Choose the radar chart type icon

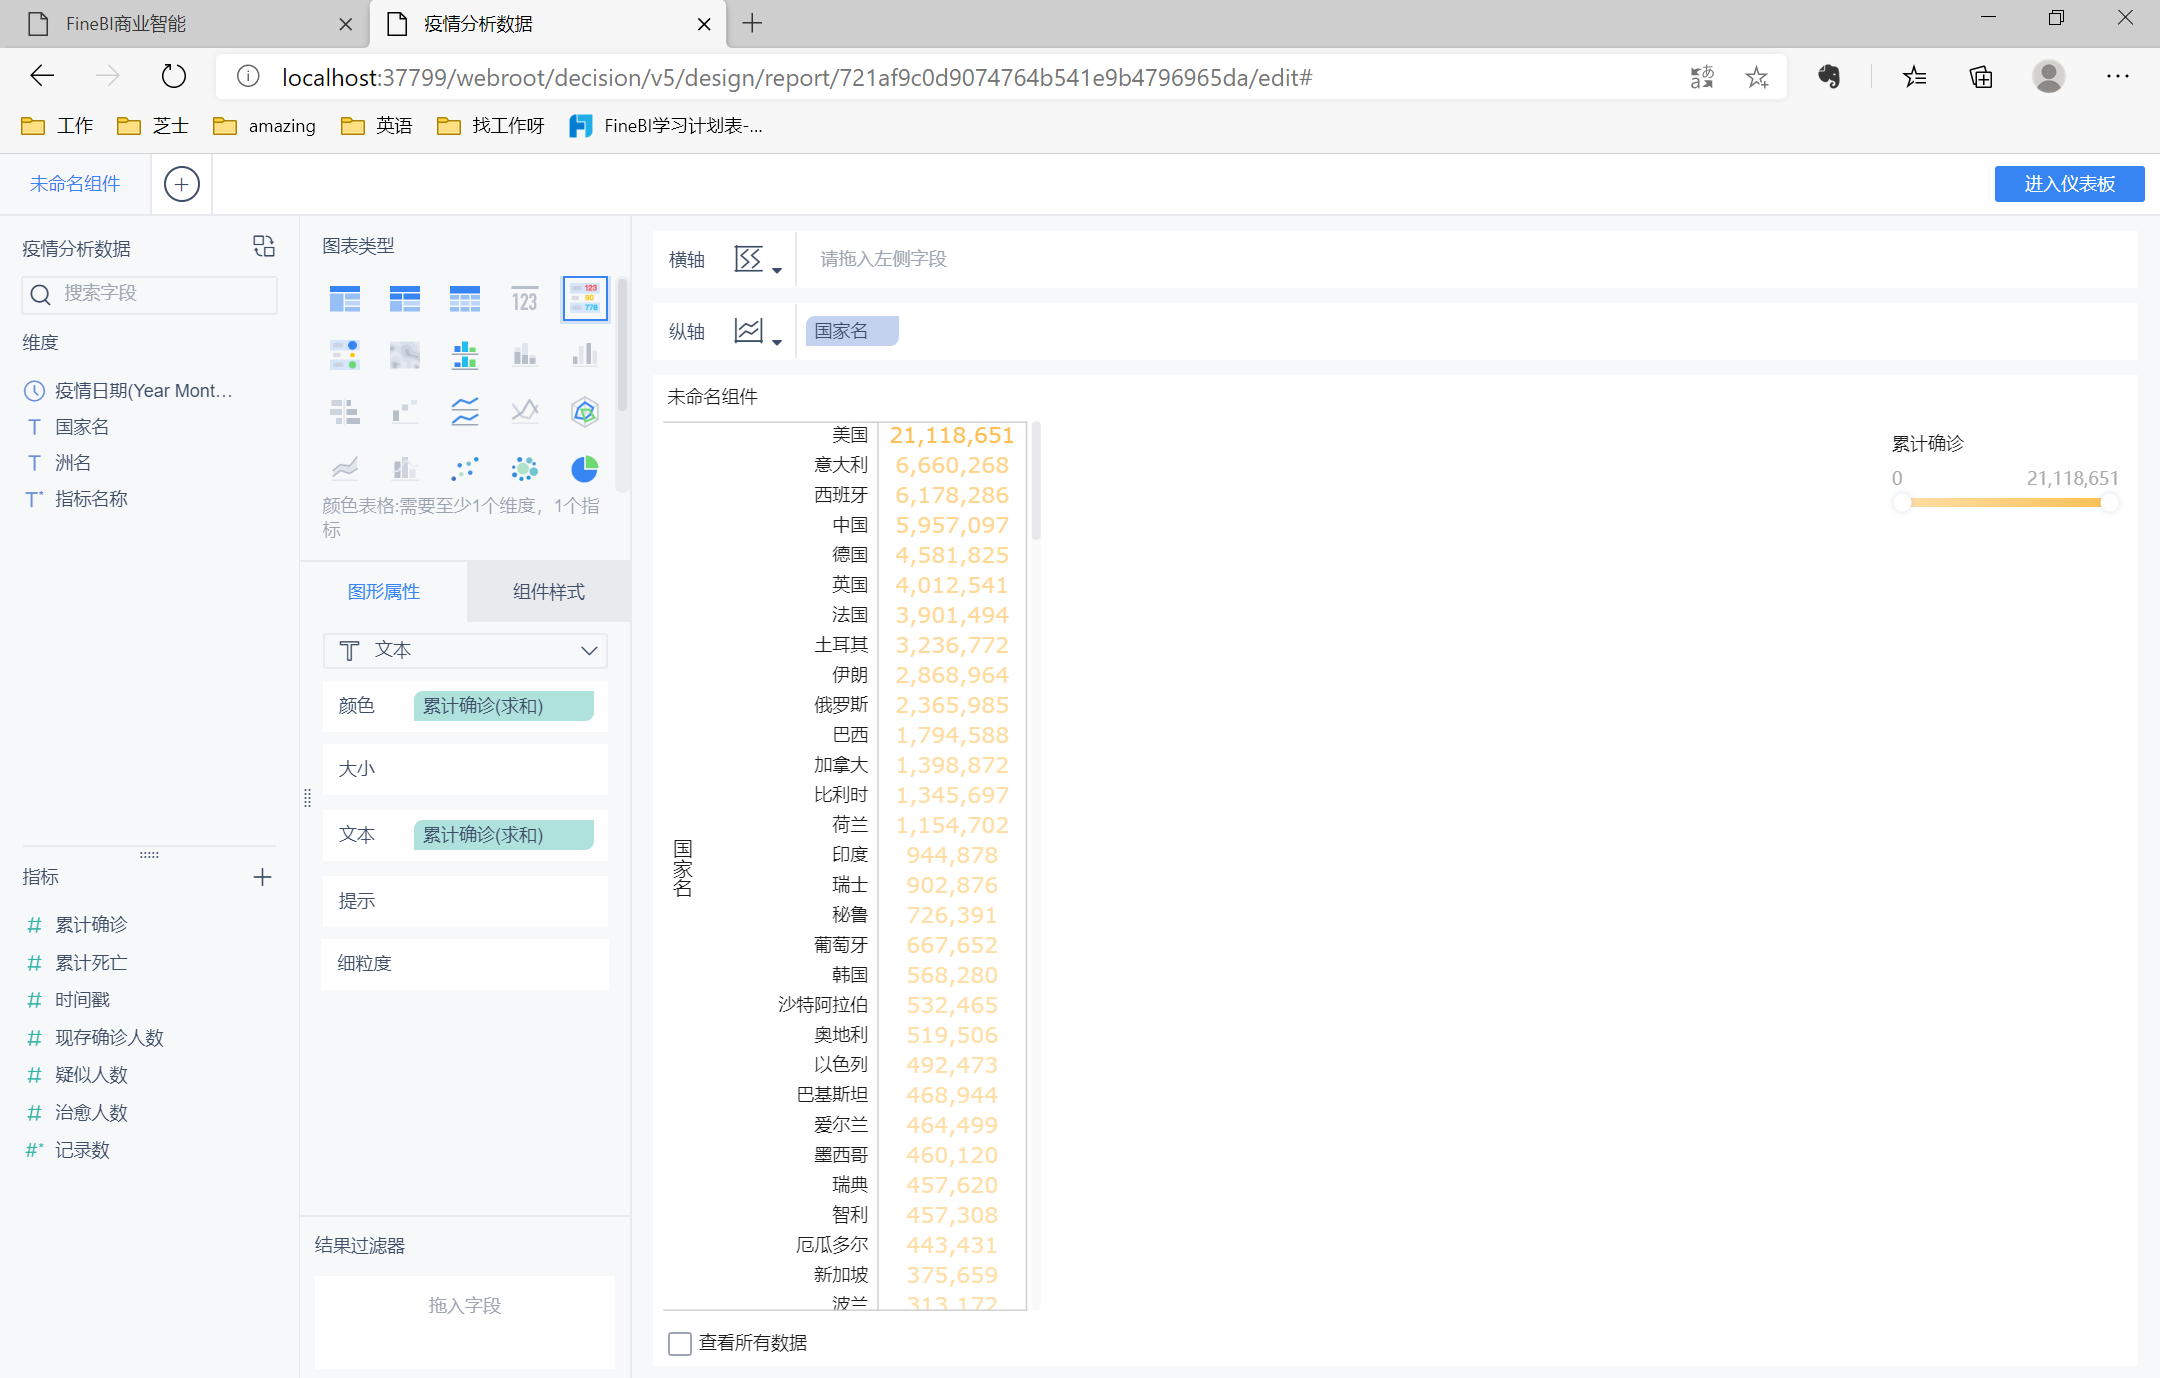point(584,411)
